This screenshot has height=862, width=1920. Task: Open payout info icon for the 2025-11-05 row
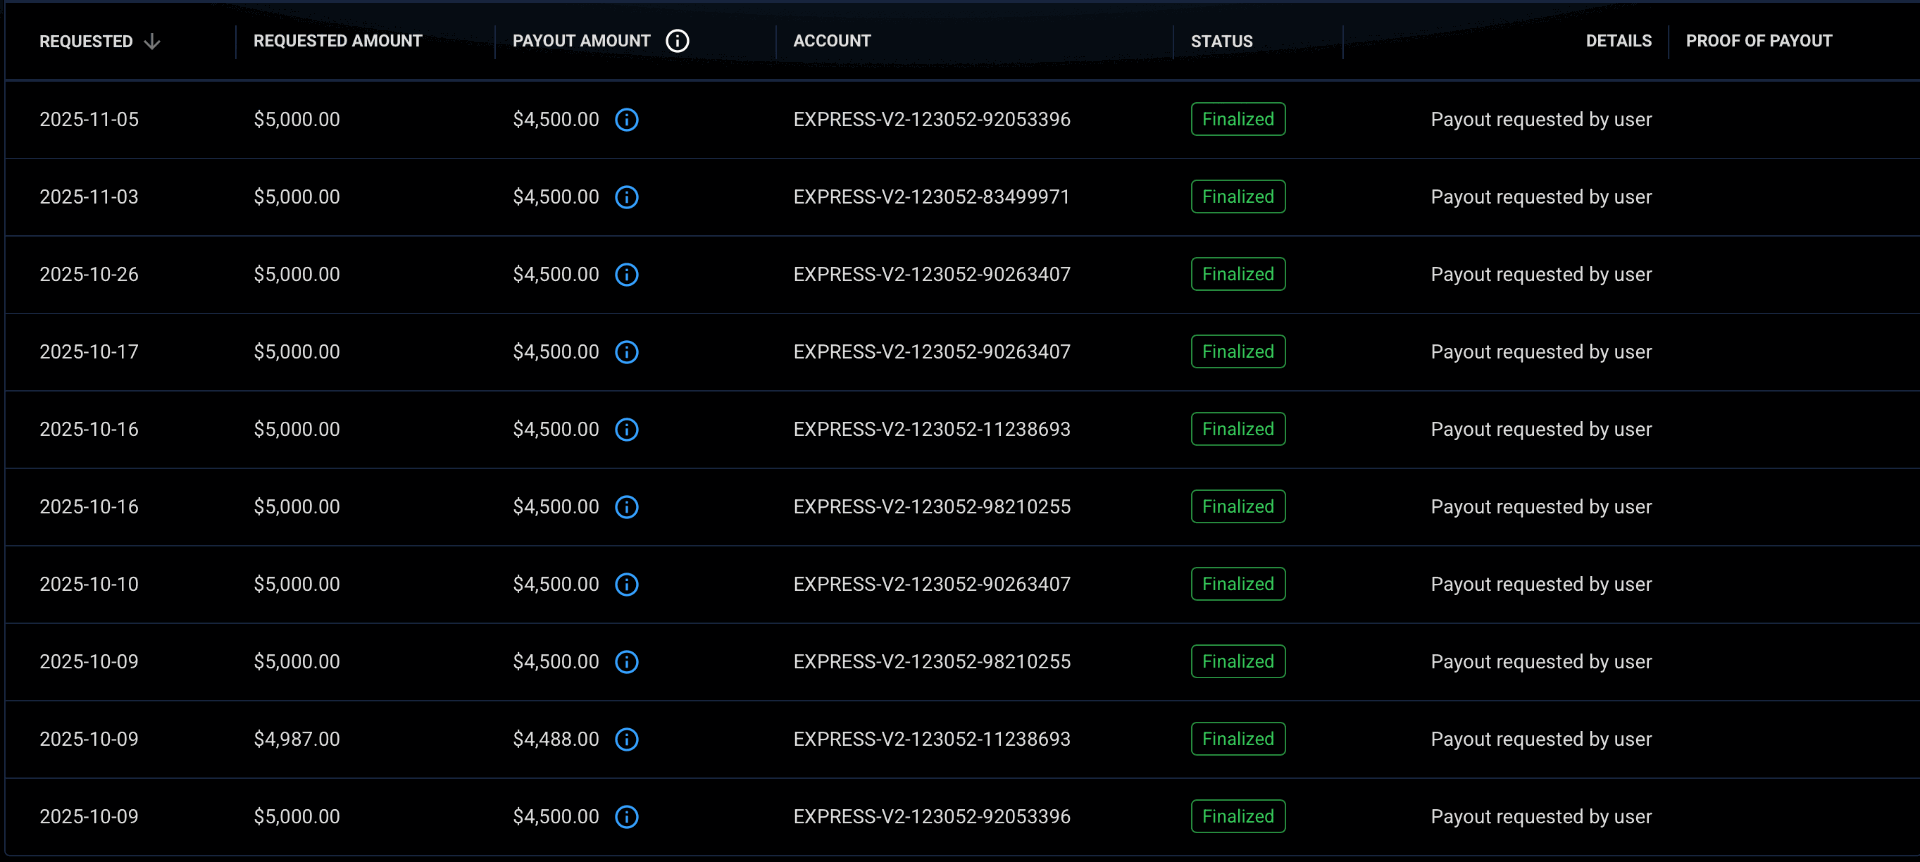[x=627, y=120]
